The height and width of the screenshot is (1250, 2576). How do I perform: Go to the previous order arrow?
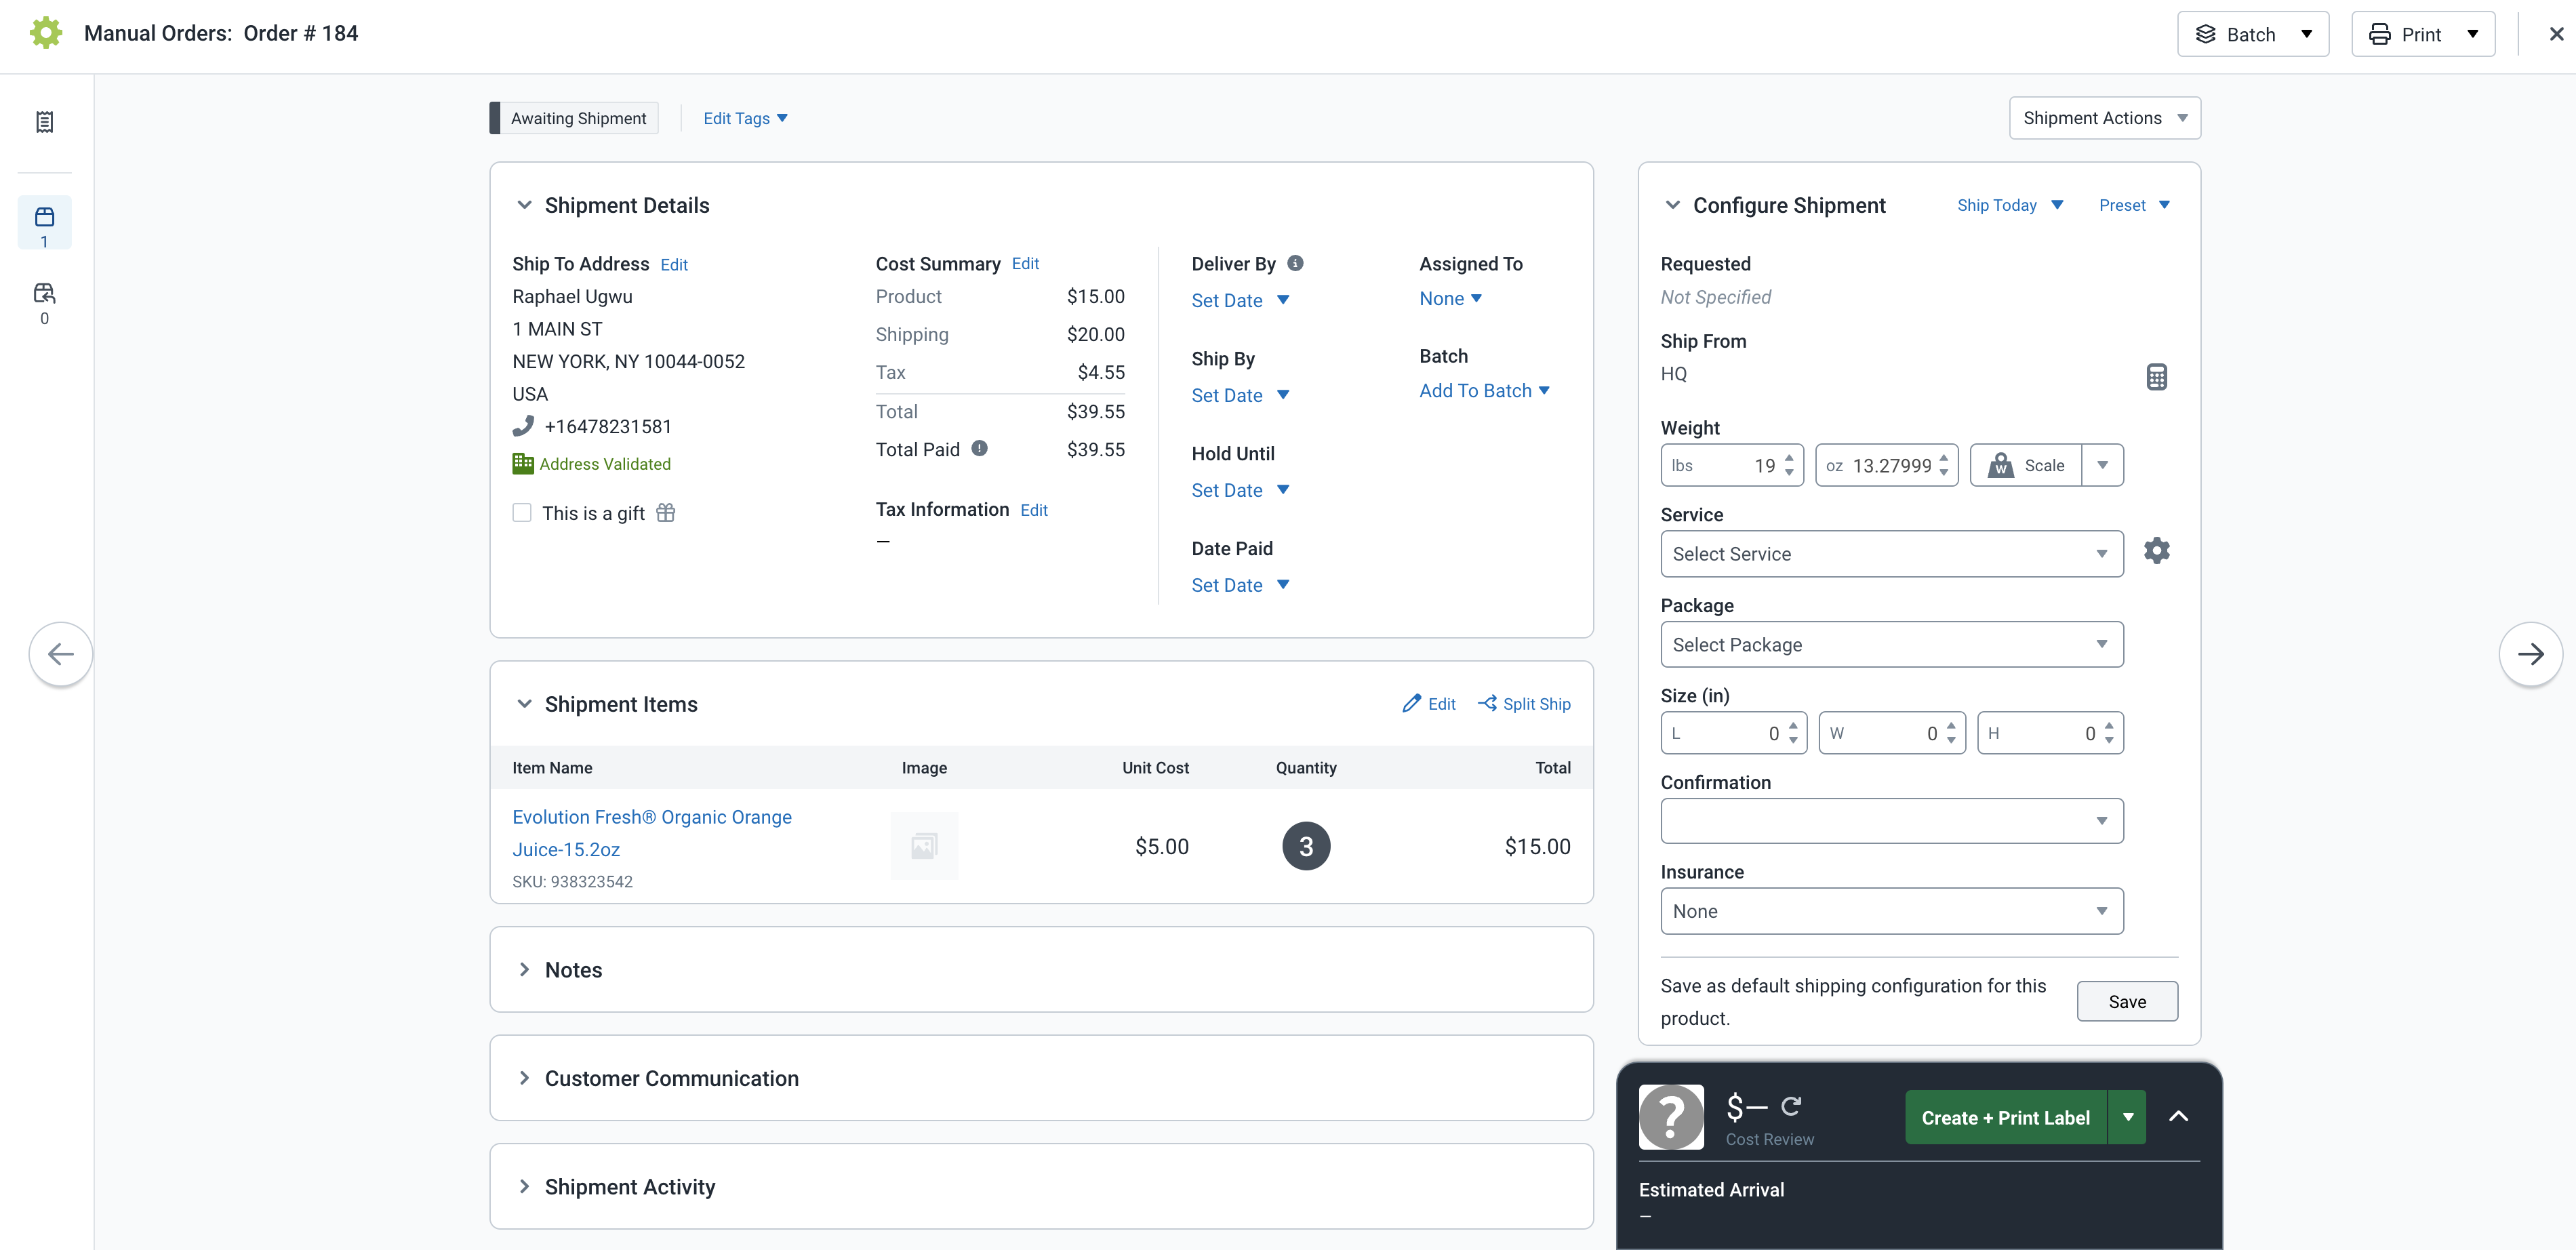[61, 655]
